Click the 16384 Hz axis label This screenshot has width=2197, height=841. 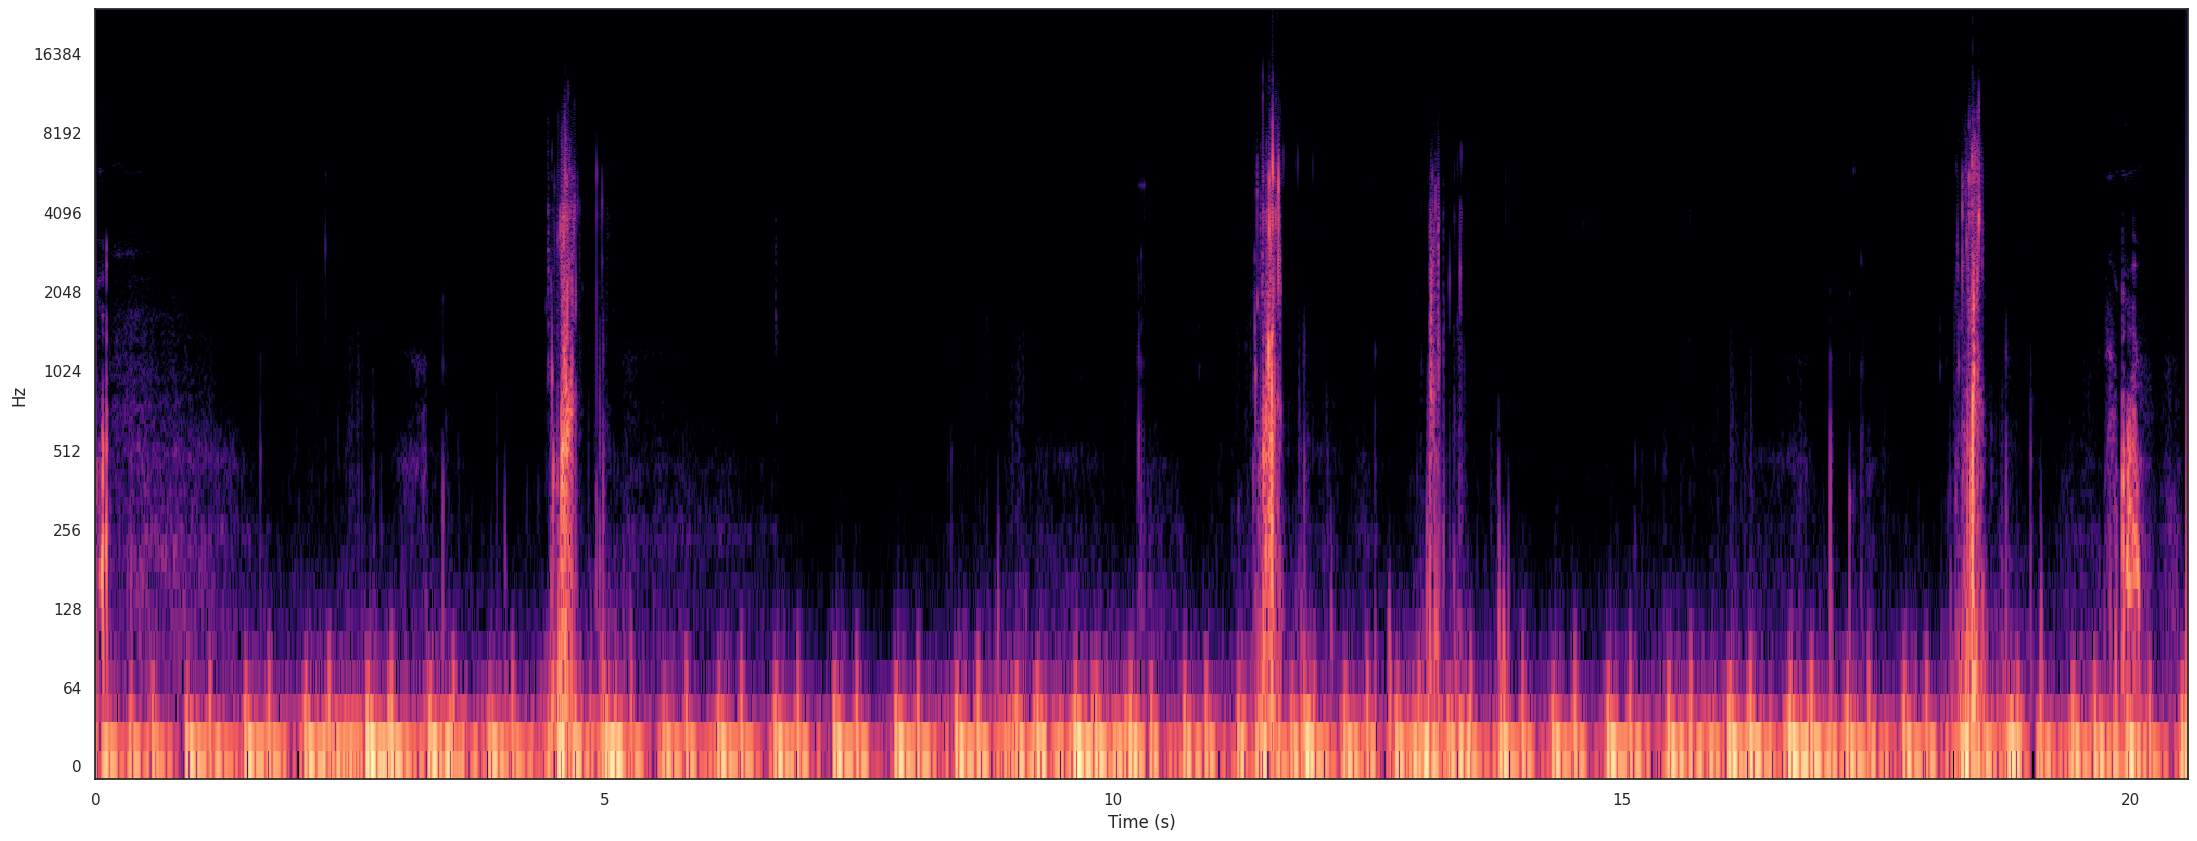tap(57, 54)
